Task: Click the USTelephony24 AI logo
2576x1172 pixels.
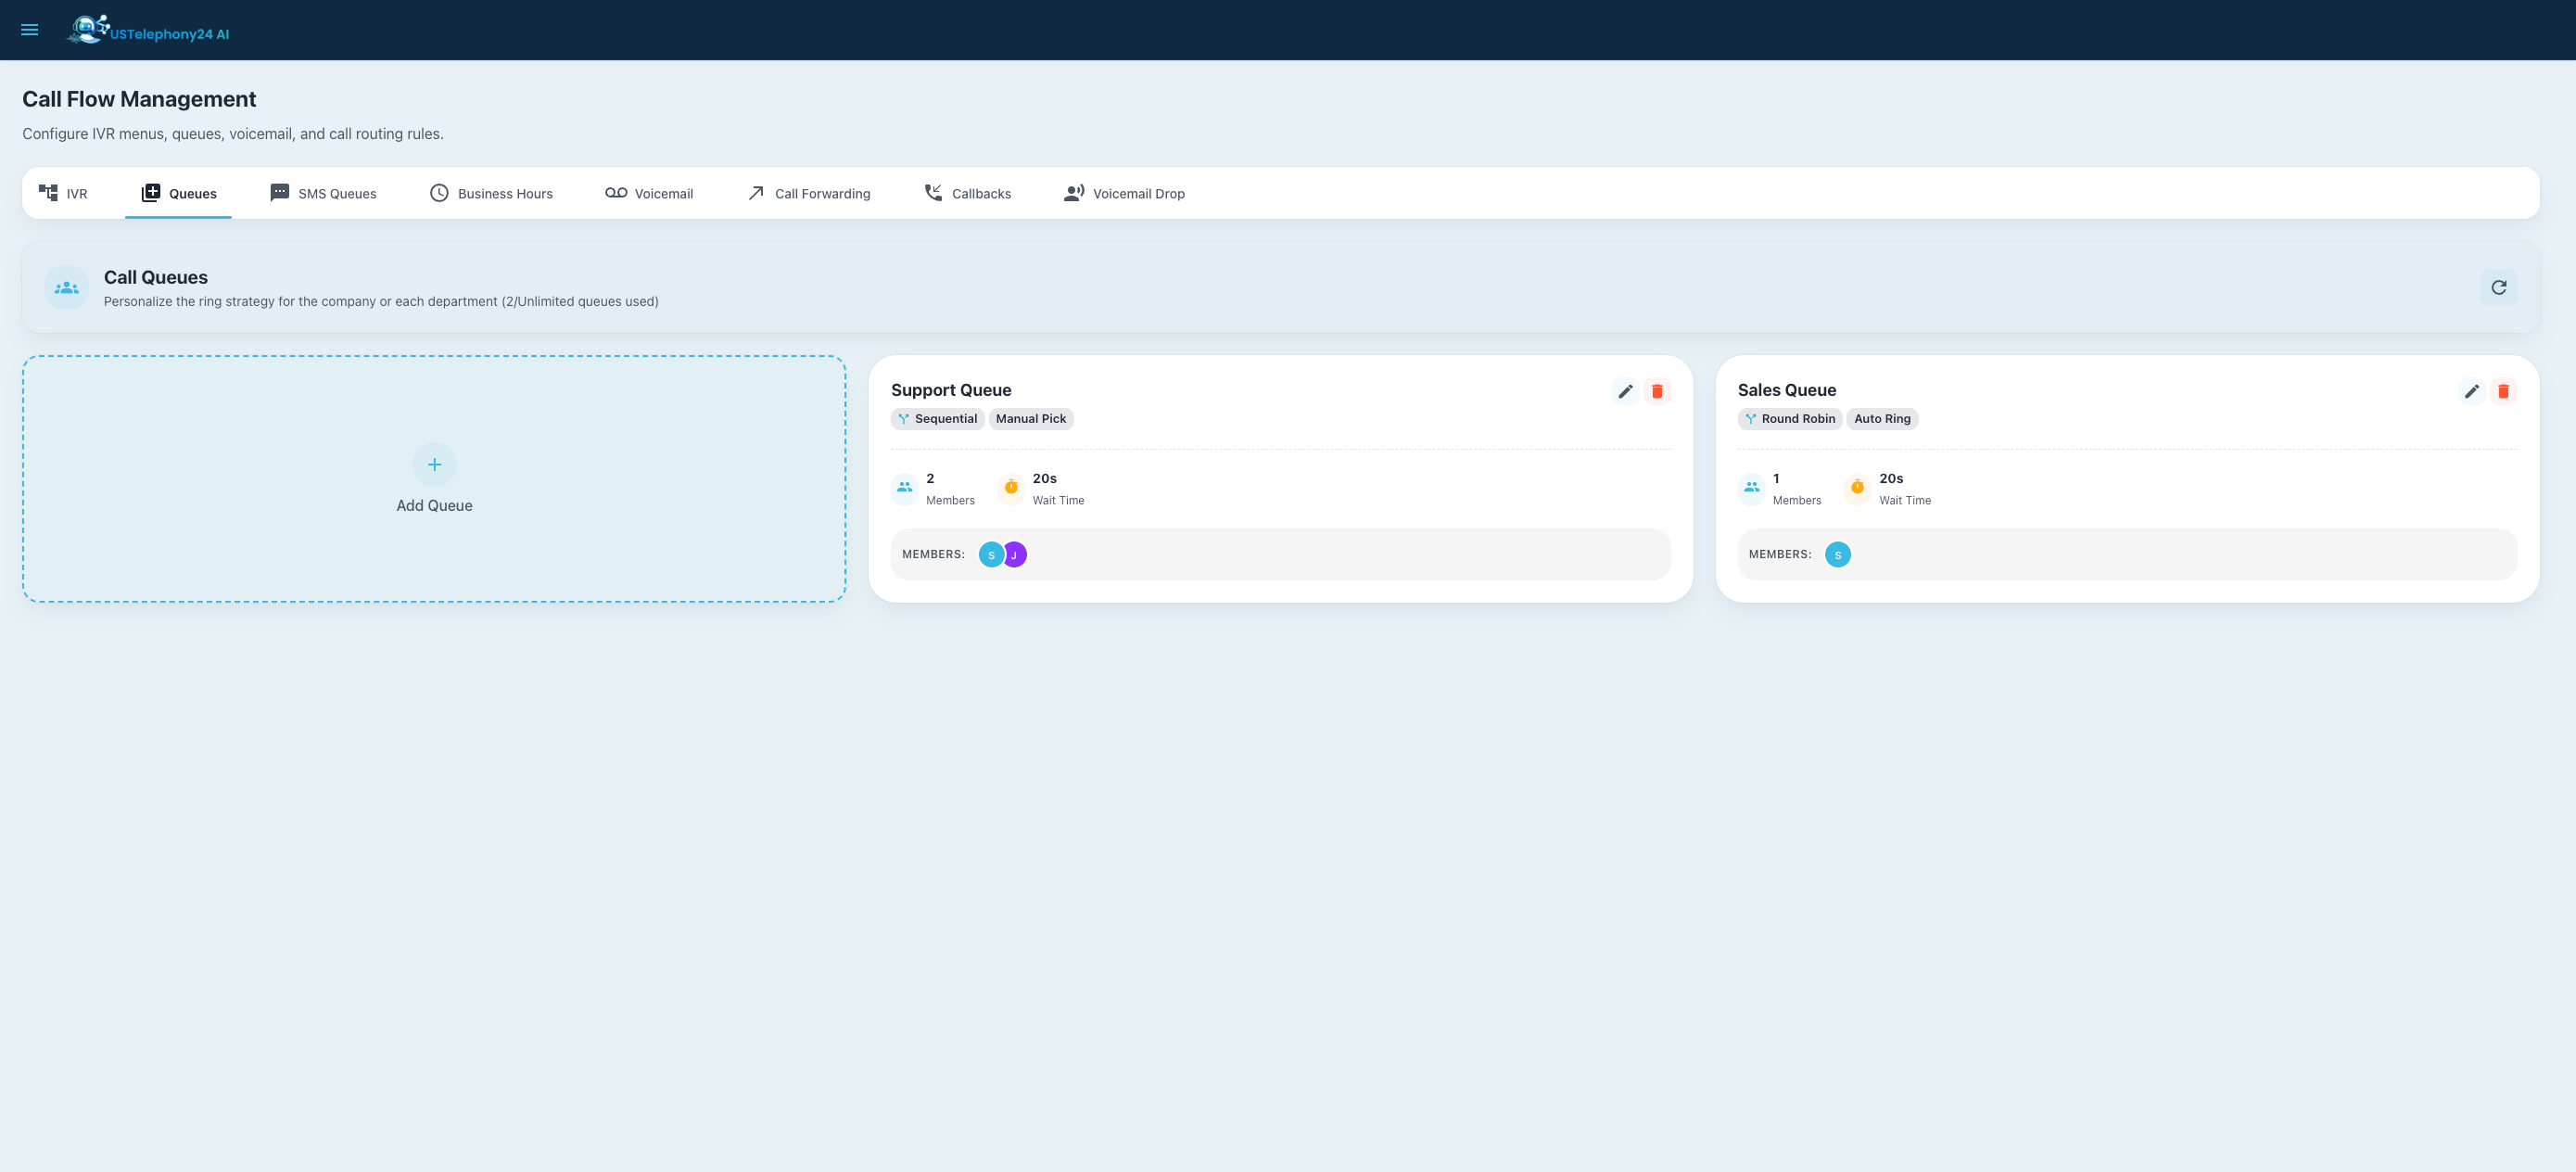Action: coord(149,30)
